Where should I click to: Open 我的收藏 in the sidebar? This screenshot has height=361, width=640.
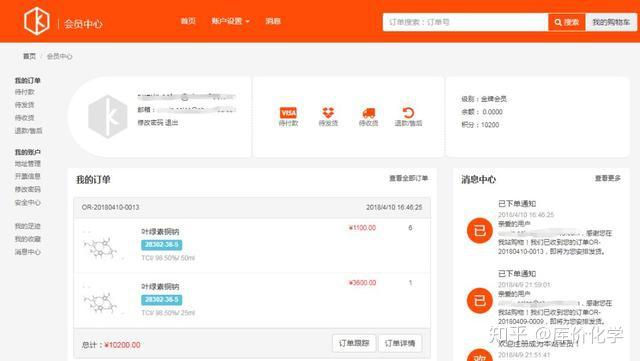tap(28, 239)
